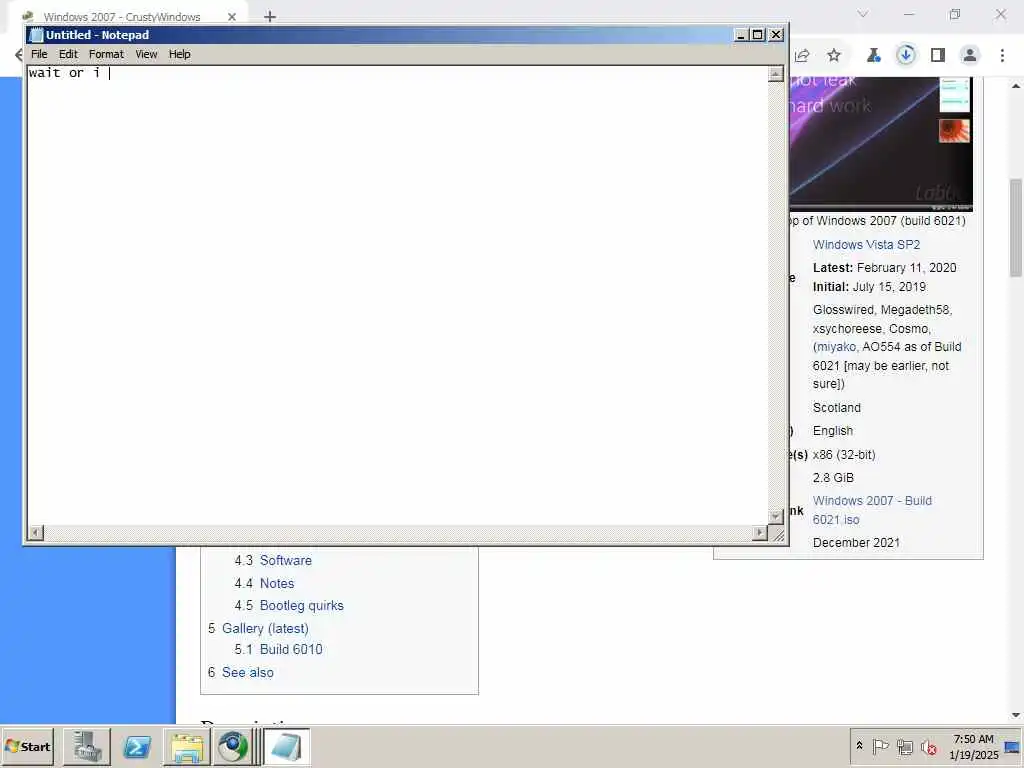Viewport: 1024px width, 768px height.
Task: Switch to the Notepad taskbar button
Action: click(x=286, y=746)
